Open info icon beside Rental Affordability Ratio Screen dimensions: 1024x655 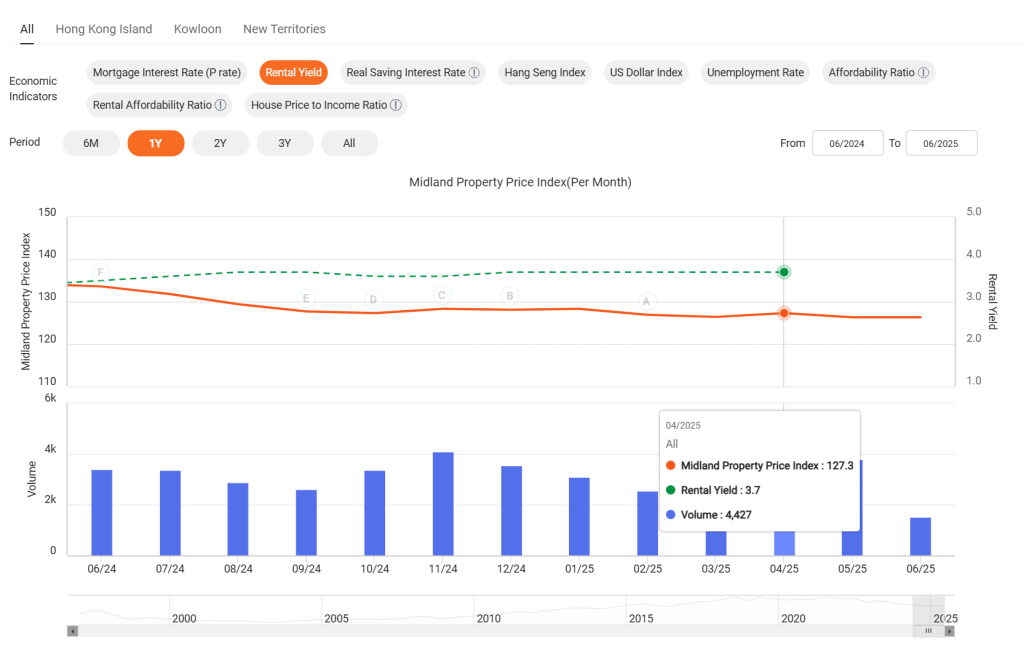(221, 105)
